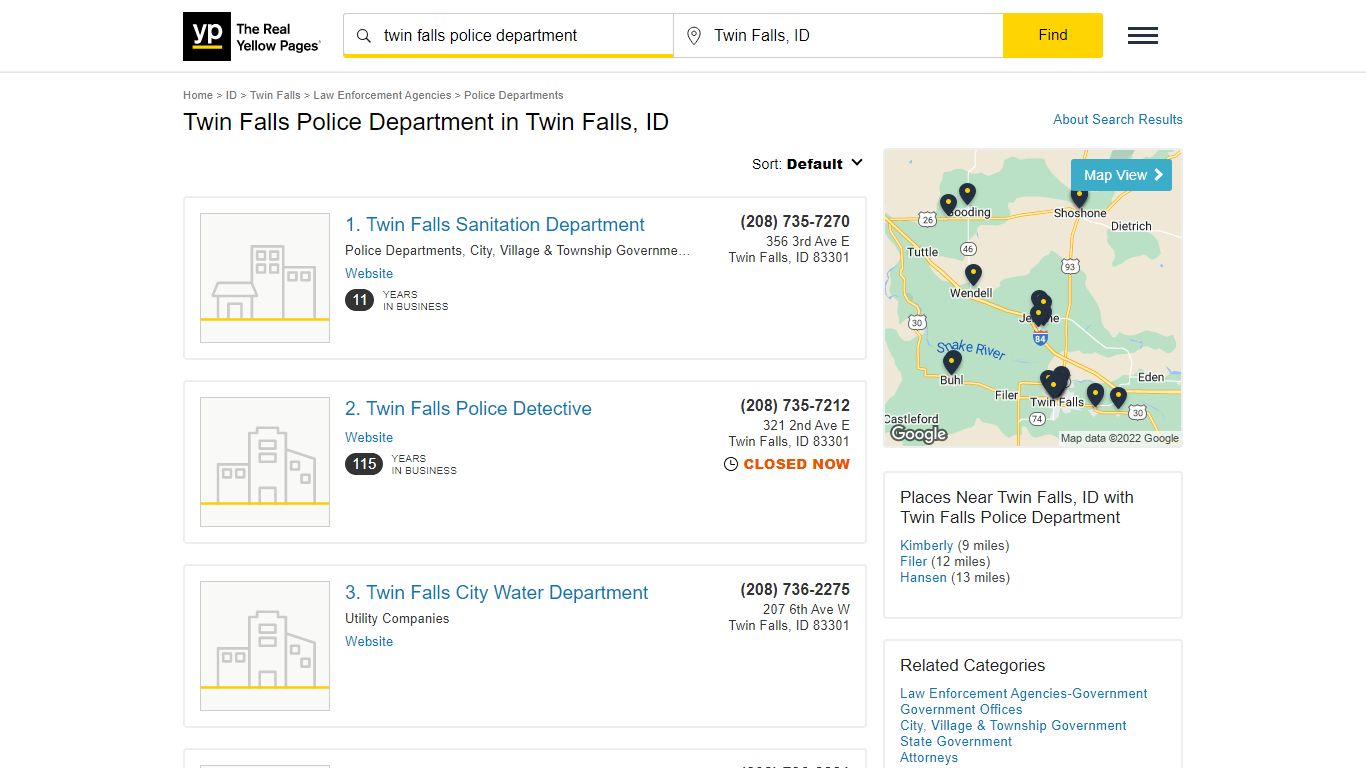Viewport: 1366px width, 768px height.
Task: Open Twin Falls Sanitation Department listing
Action: pos(495,225)
